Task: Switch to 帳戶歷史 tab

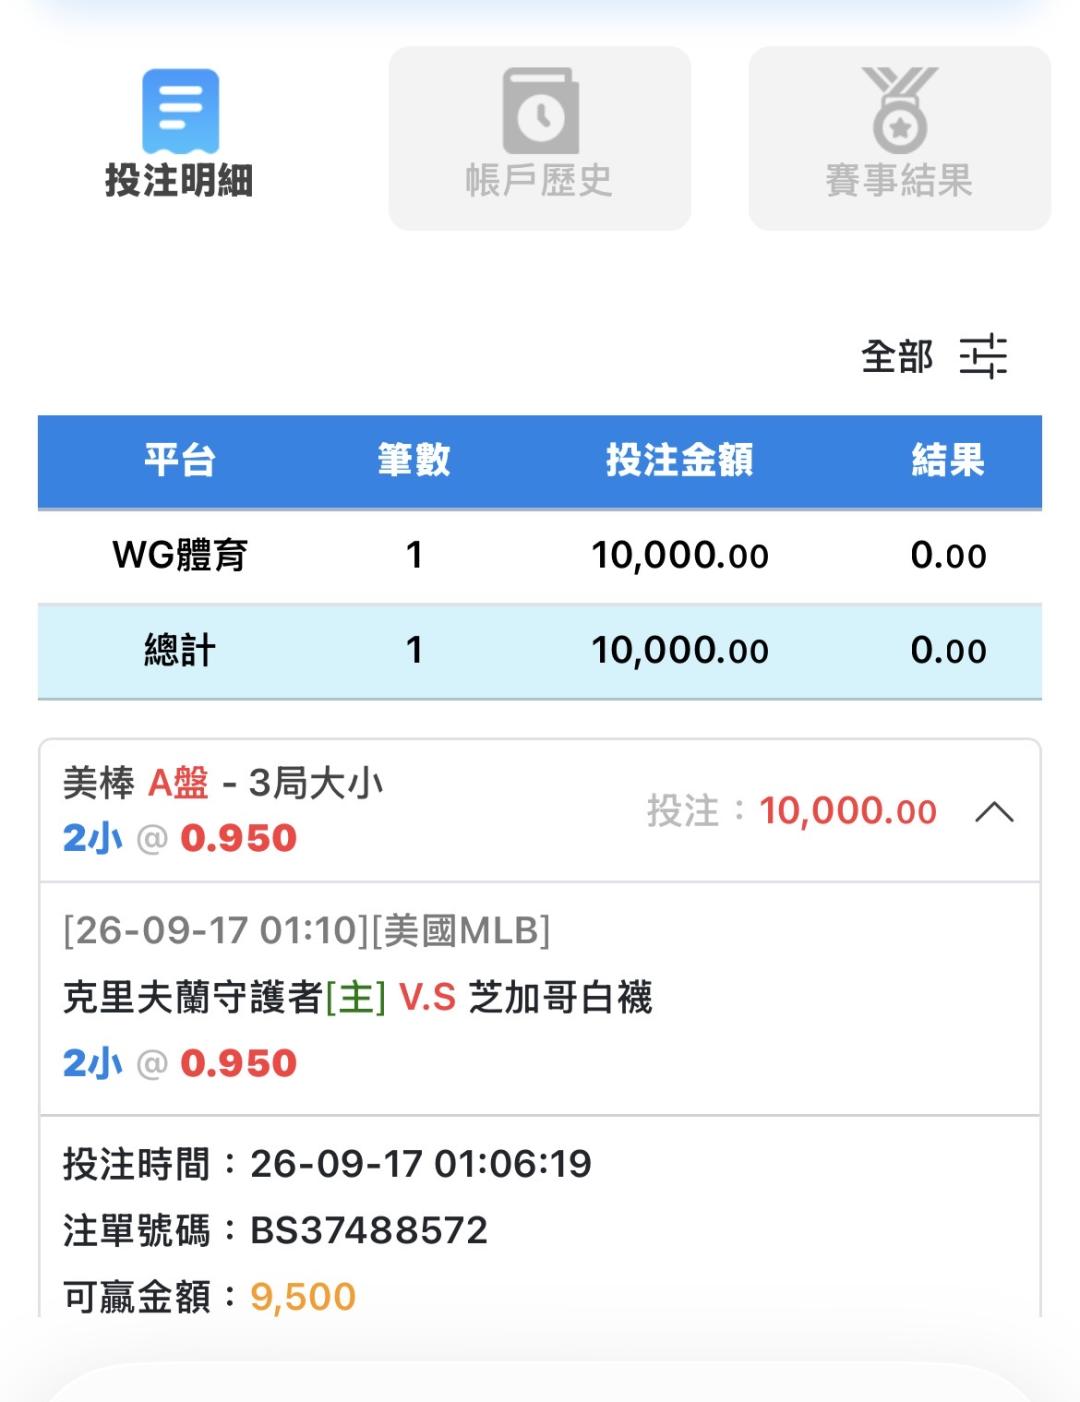Action: point(540,138)
